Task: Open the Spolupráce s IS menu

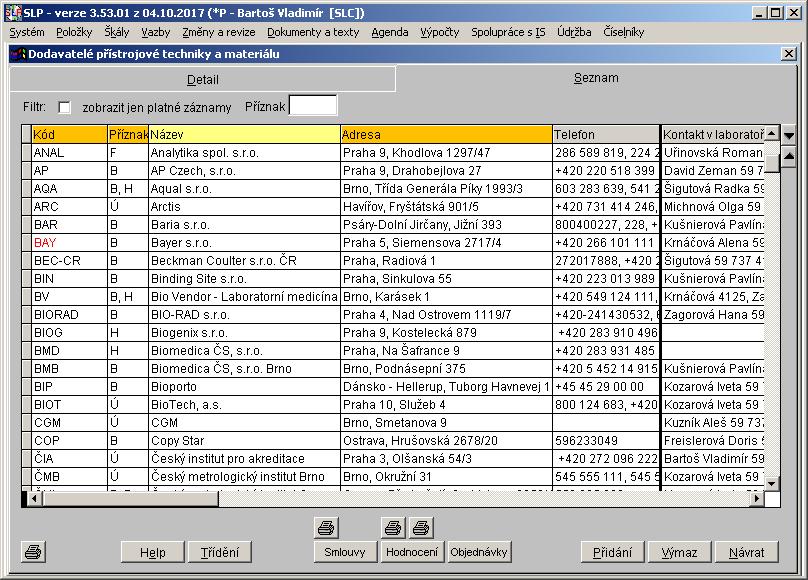Action: (x=508, y=32)
